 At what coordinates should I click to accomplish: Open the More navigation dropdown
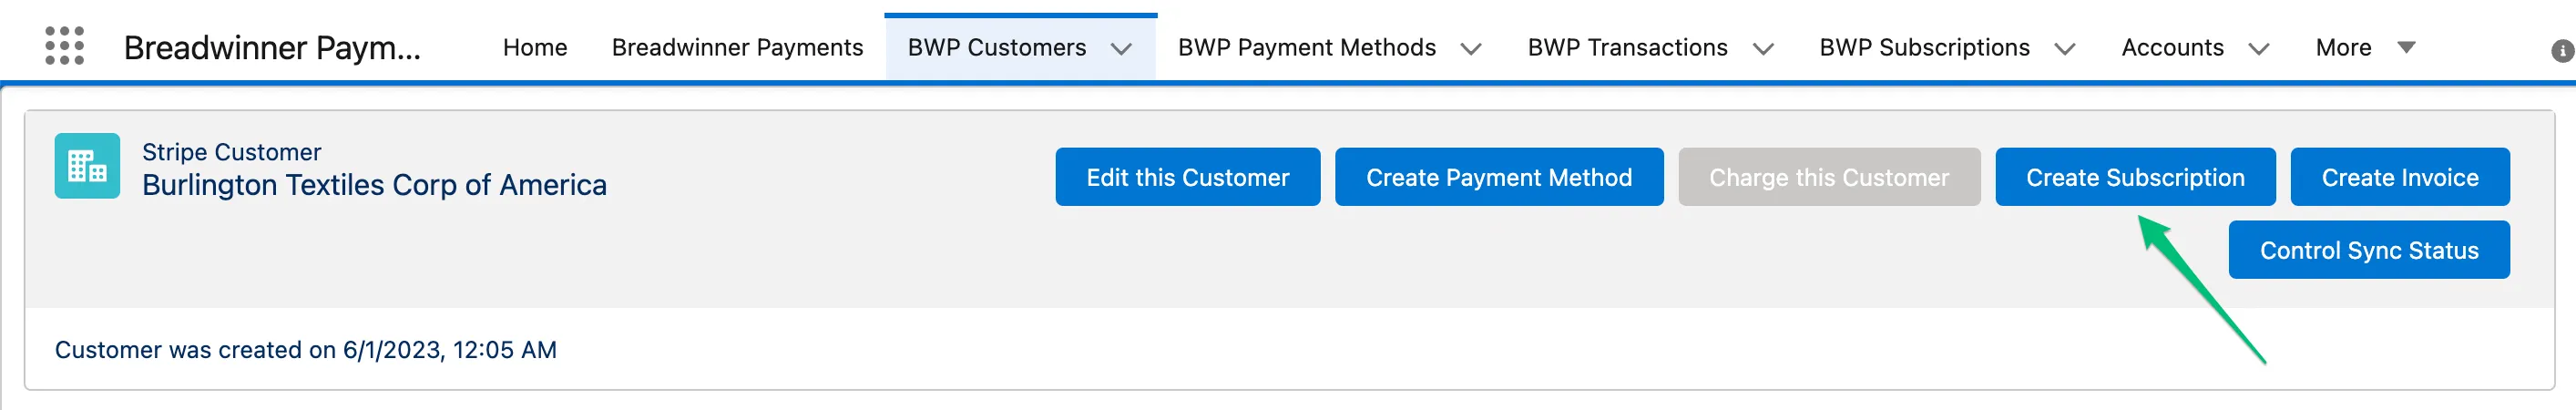click(2365, 47)
